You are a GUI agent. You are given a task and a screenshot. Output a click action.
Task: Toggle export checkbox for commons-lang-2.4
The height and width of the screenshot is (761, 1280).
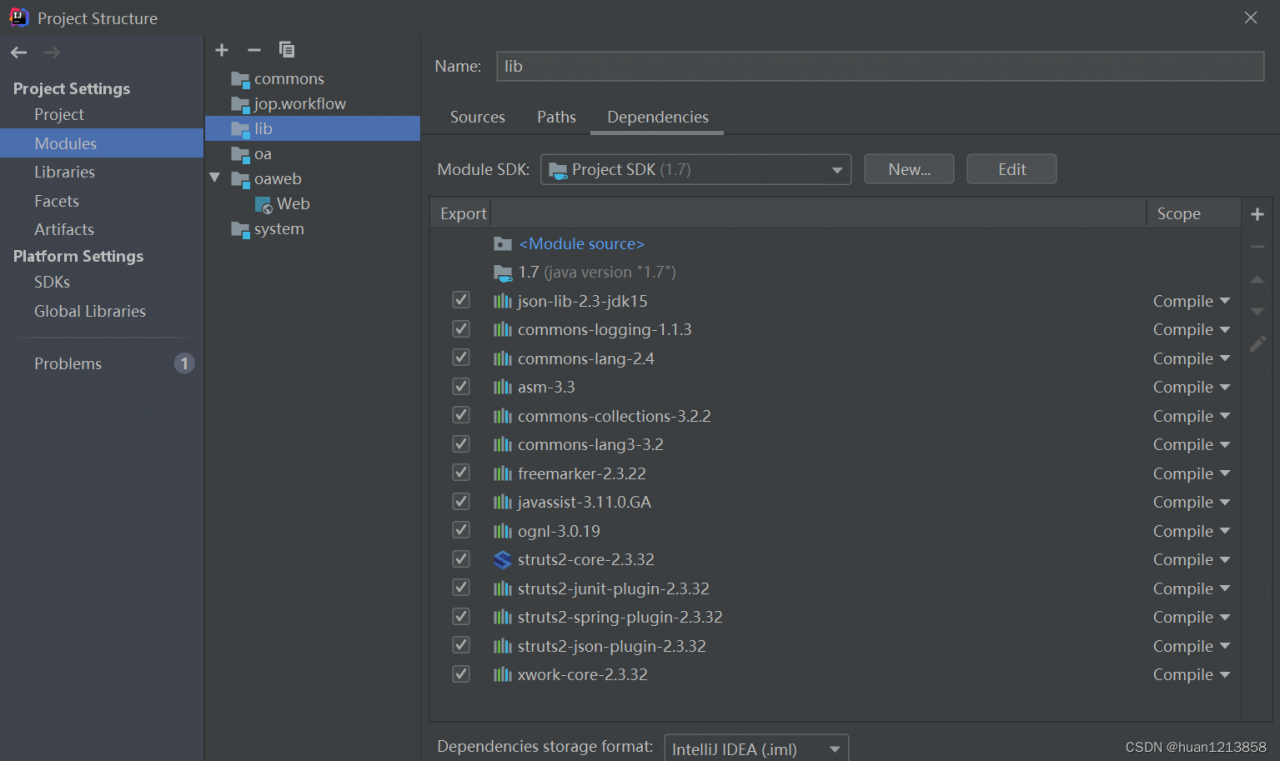tap(461, 358)
